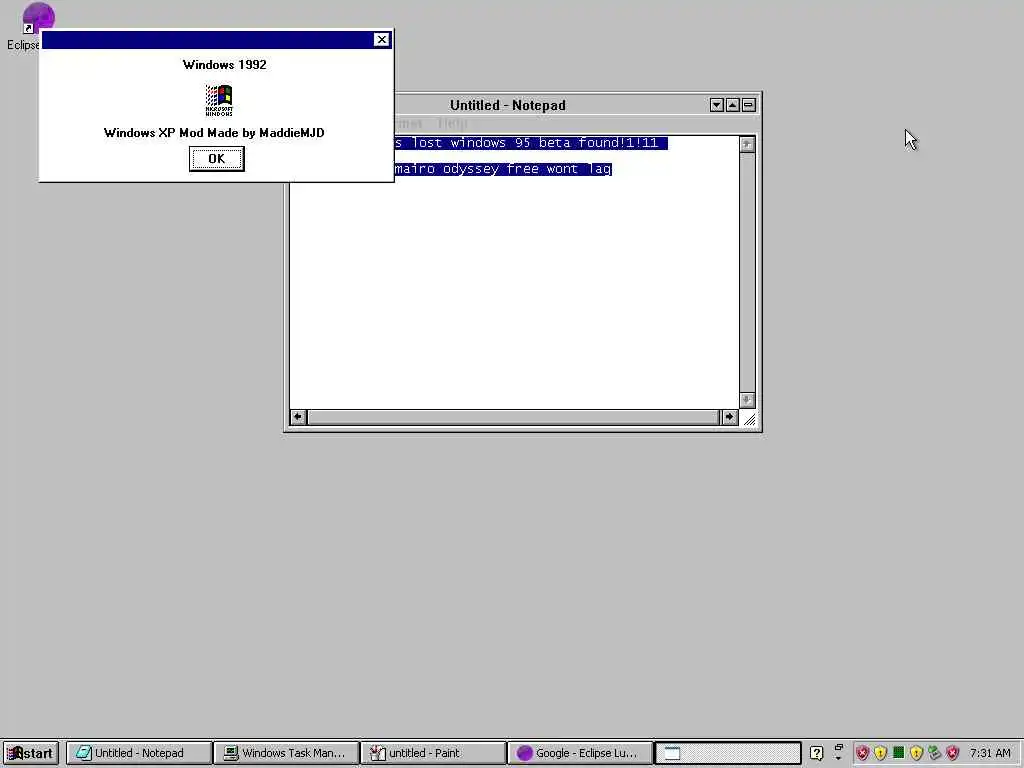
Task: Click the Notepad horizontal scrollbar track
Action: coord(513,417)
